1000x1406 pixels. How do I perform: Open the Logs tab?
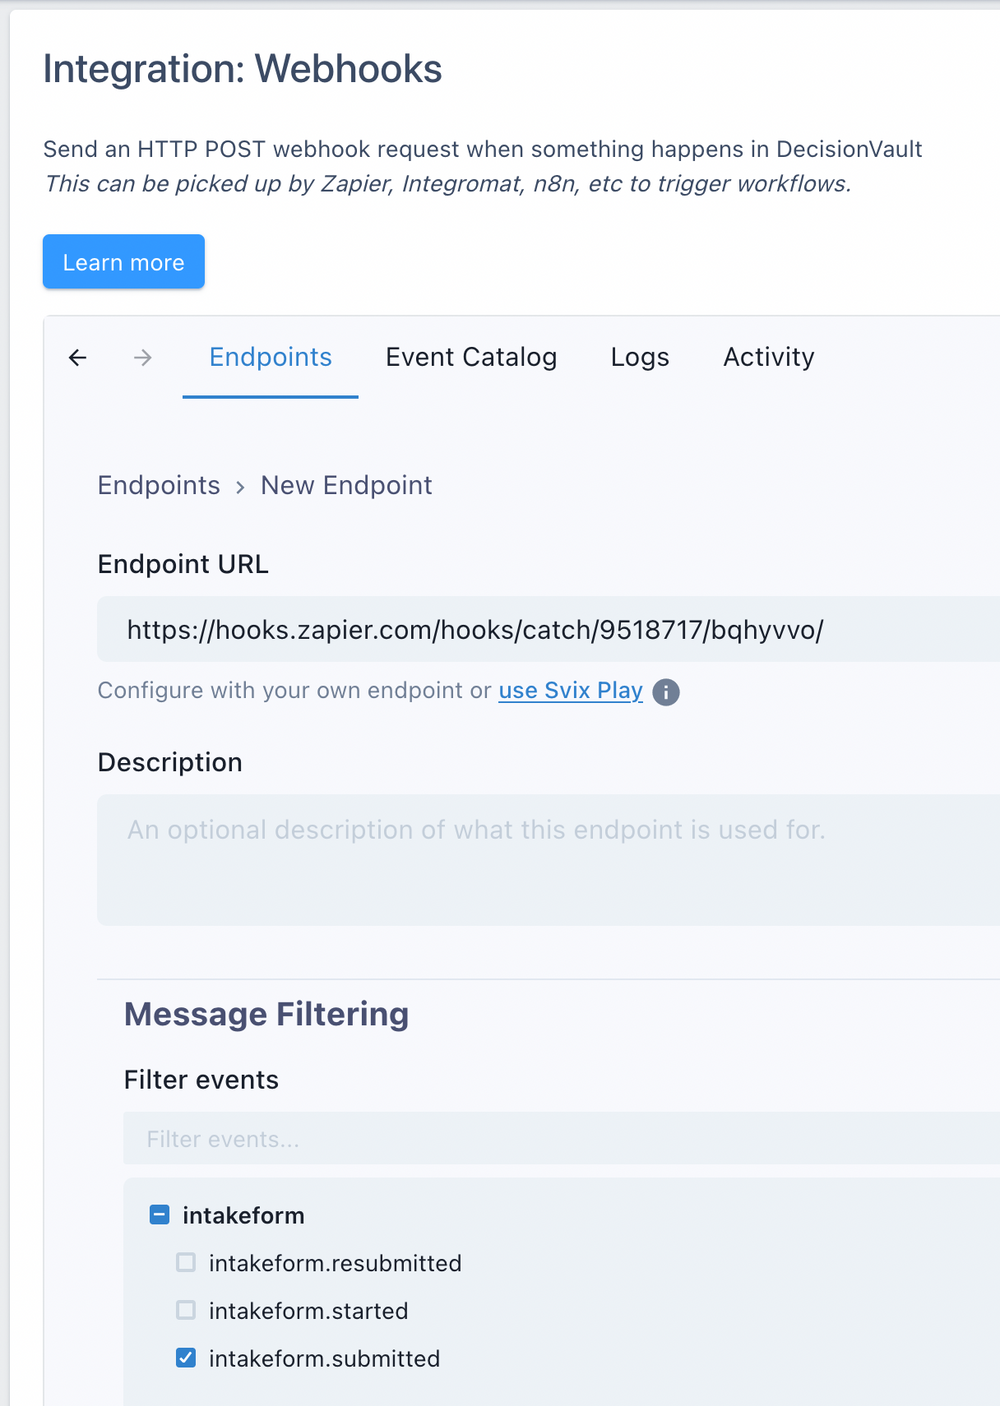(639, 357)
